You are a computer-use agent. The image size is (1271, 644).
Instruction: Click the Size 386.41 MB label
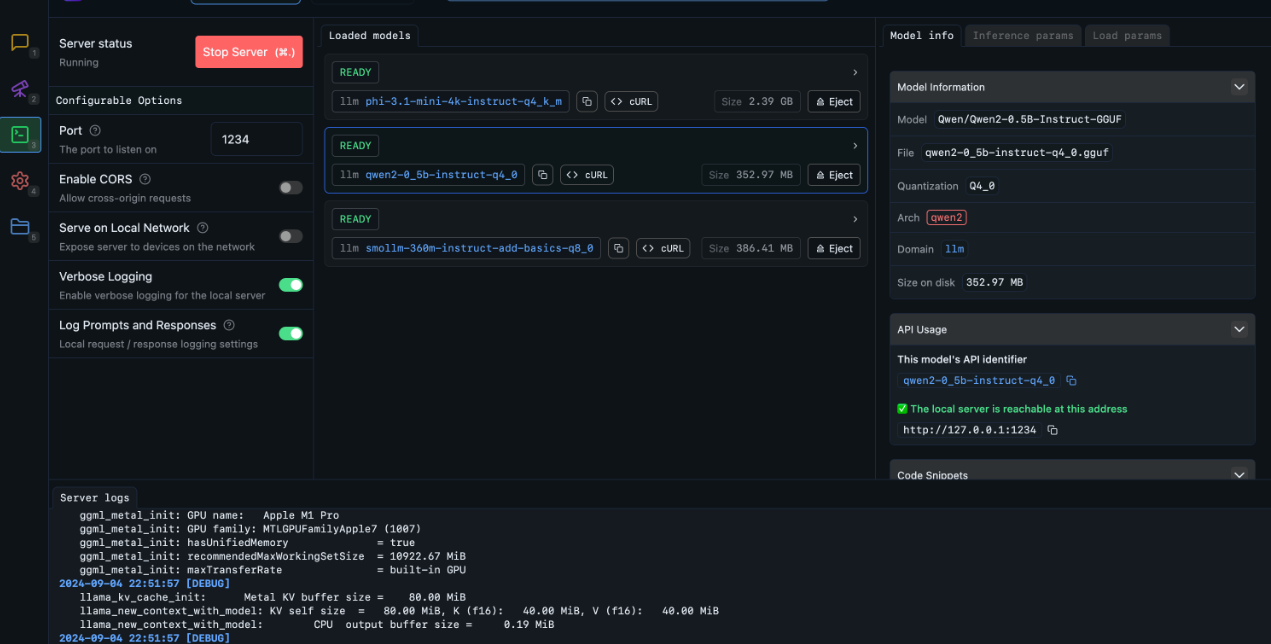tap(750, 248)
